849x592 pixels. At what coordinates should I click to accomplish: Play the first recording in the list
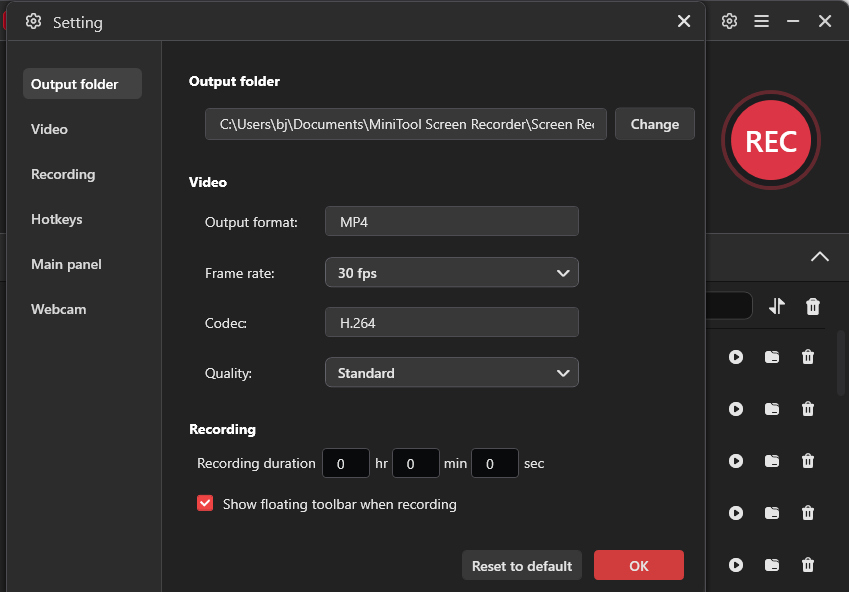(x=736, y=357)
